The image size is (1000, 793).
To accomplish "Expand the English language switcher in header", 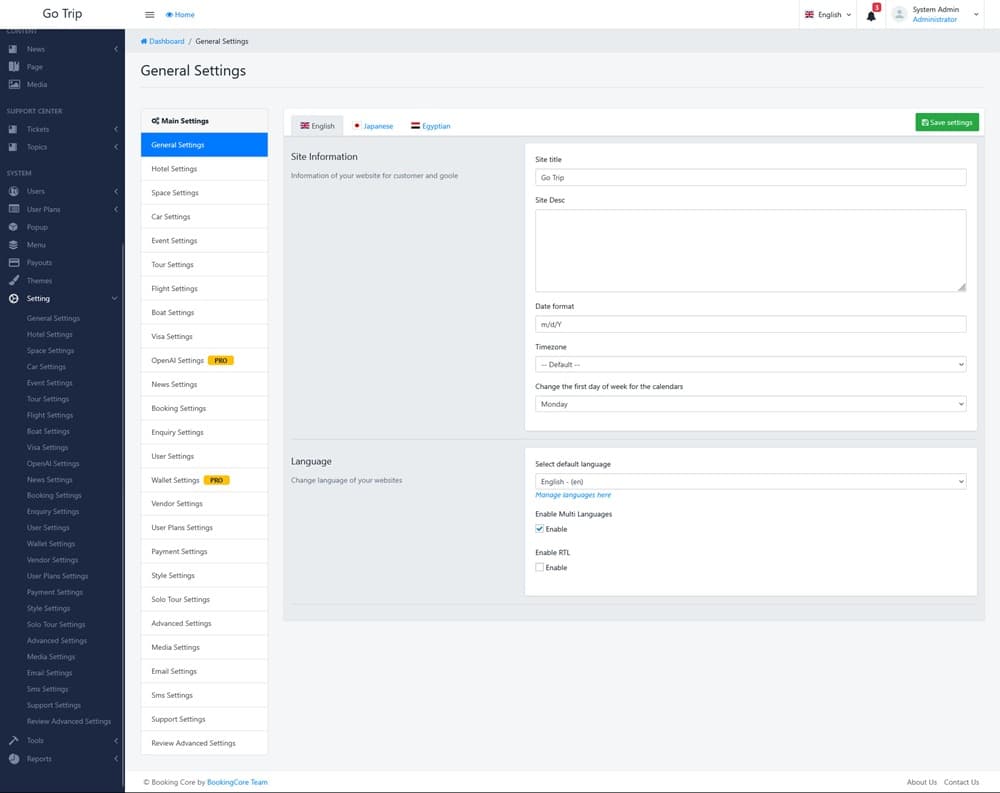I will click(828, 15).
